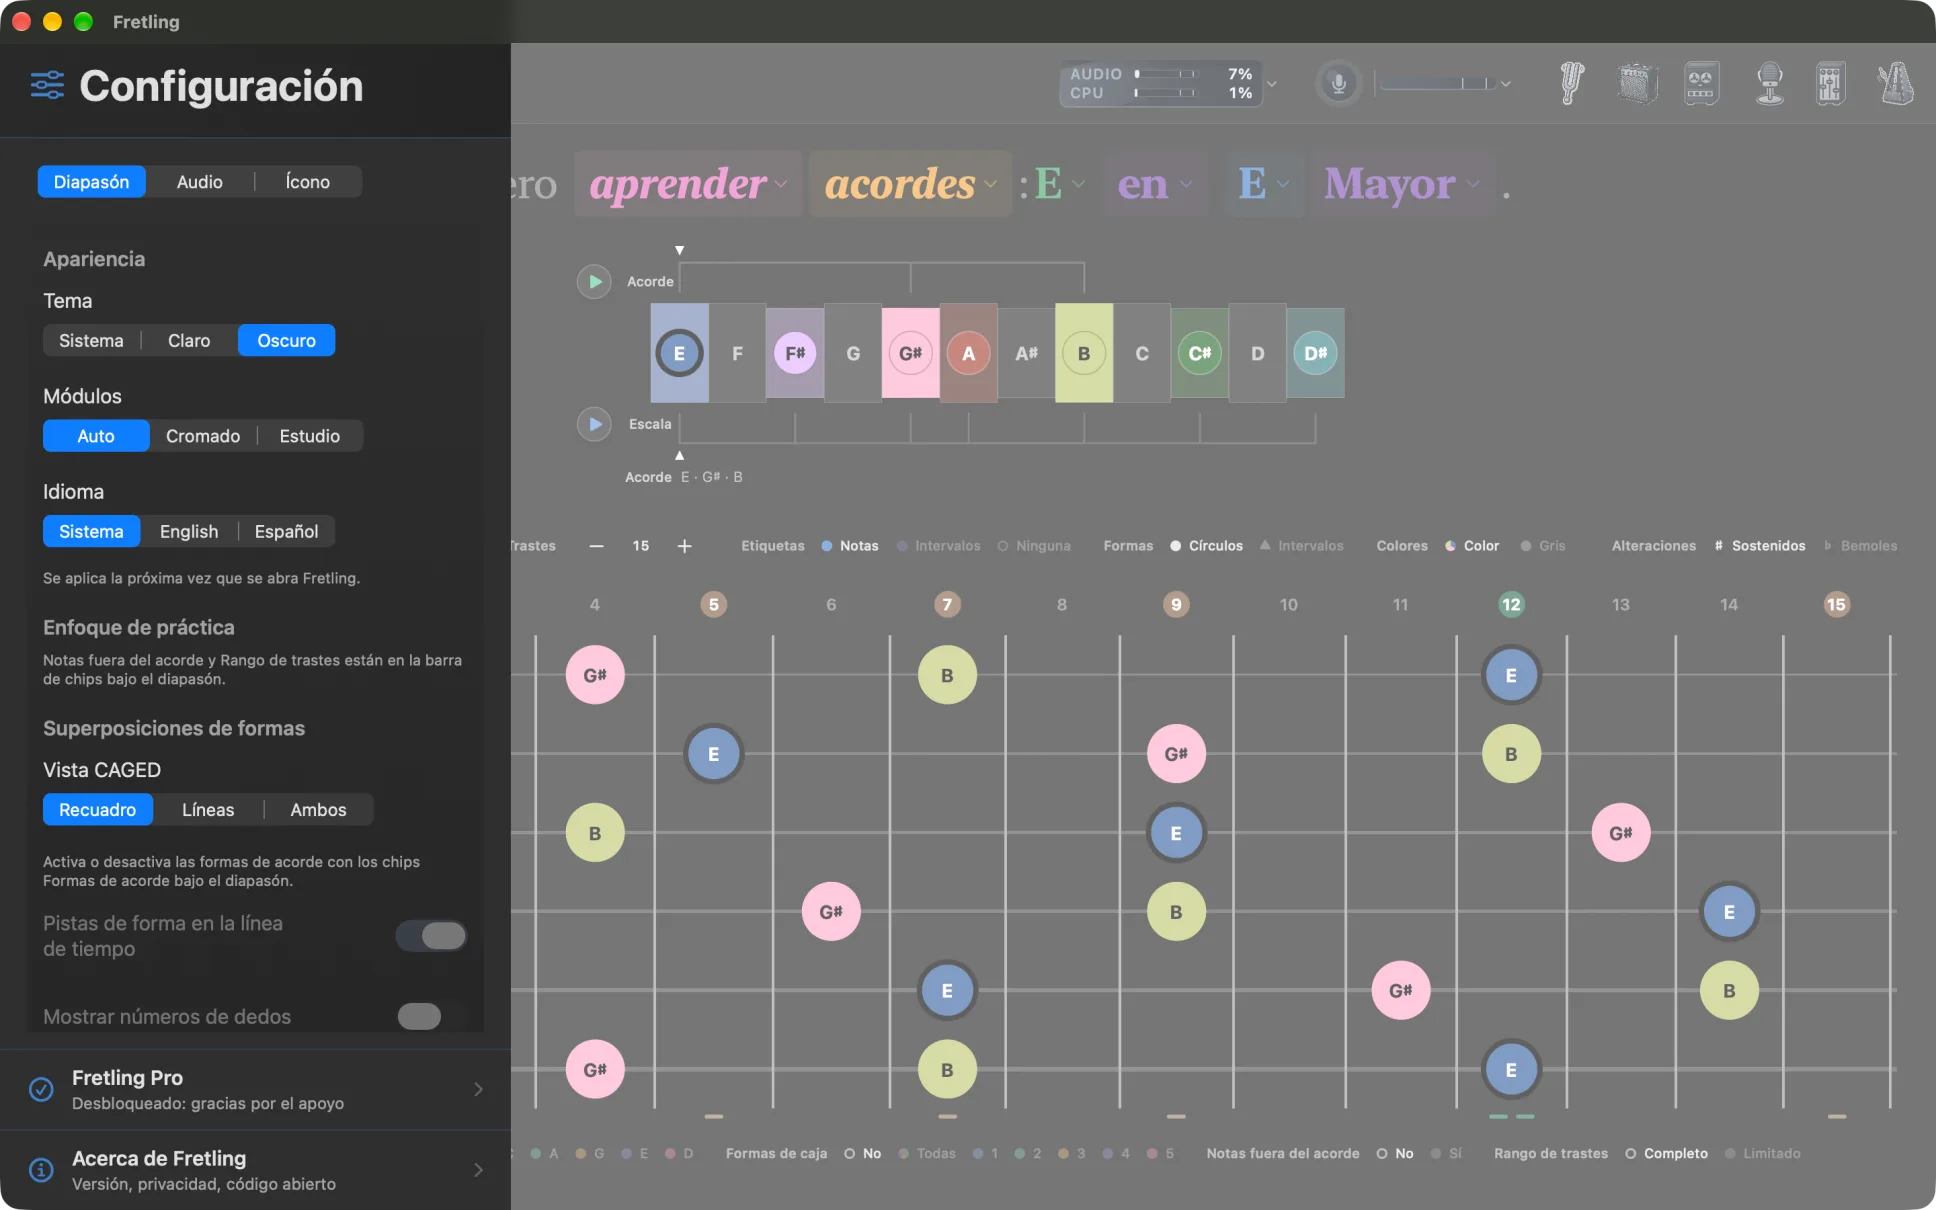Expand the Audio CPU meter chevron
The image size is (1936, 1210).
click(x=1272, y=84)
